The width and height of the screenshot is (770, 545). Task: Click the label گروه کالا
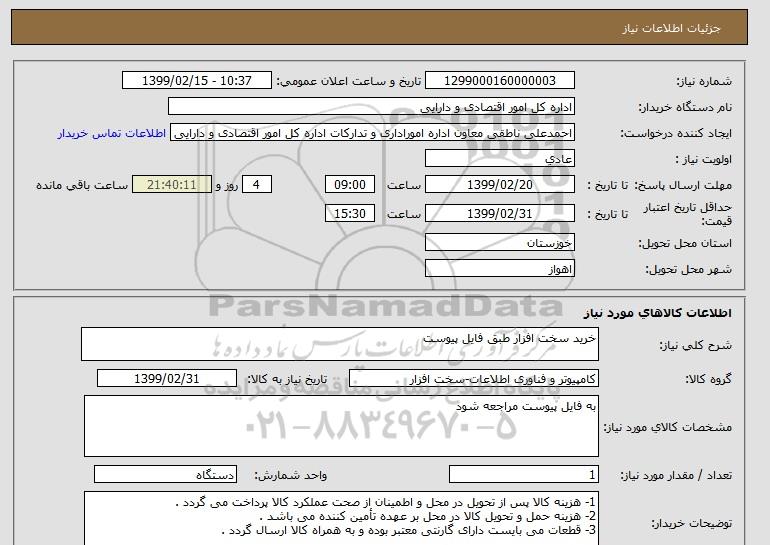point(709,379)
